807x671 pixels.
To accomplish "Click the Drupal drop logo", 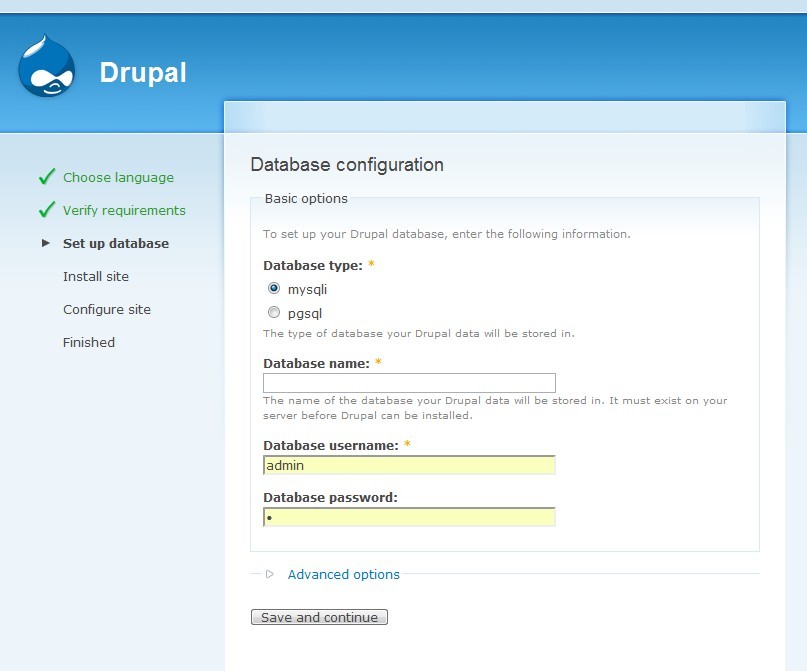I will tap(46, 66).
